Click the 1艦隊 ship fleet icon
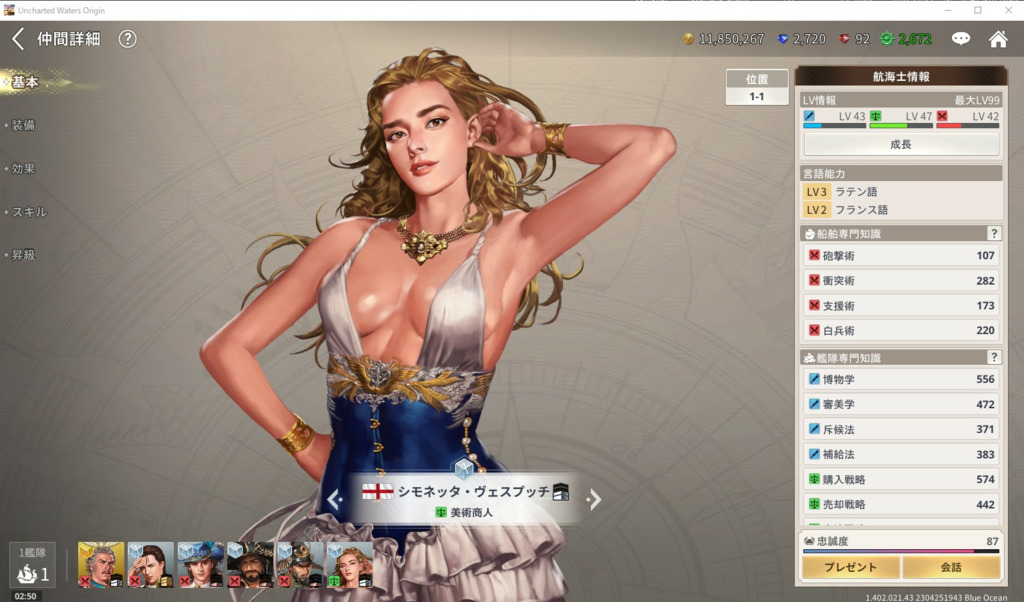 (27, 574)
